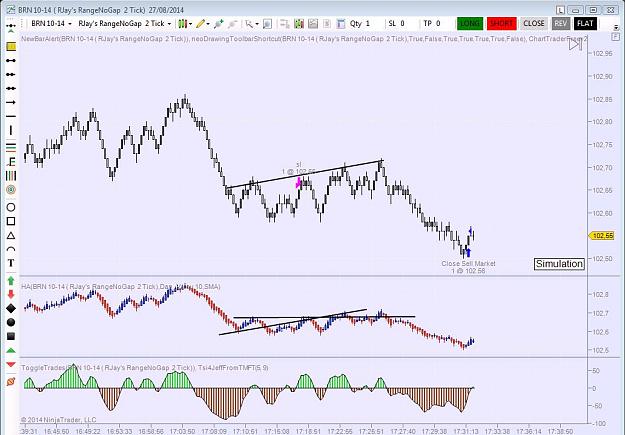The width and height of the screenshot is (625, 435).
Task: Select the rectangle drawing tool
Action: tap(11, 221)
